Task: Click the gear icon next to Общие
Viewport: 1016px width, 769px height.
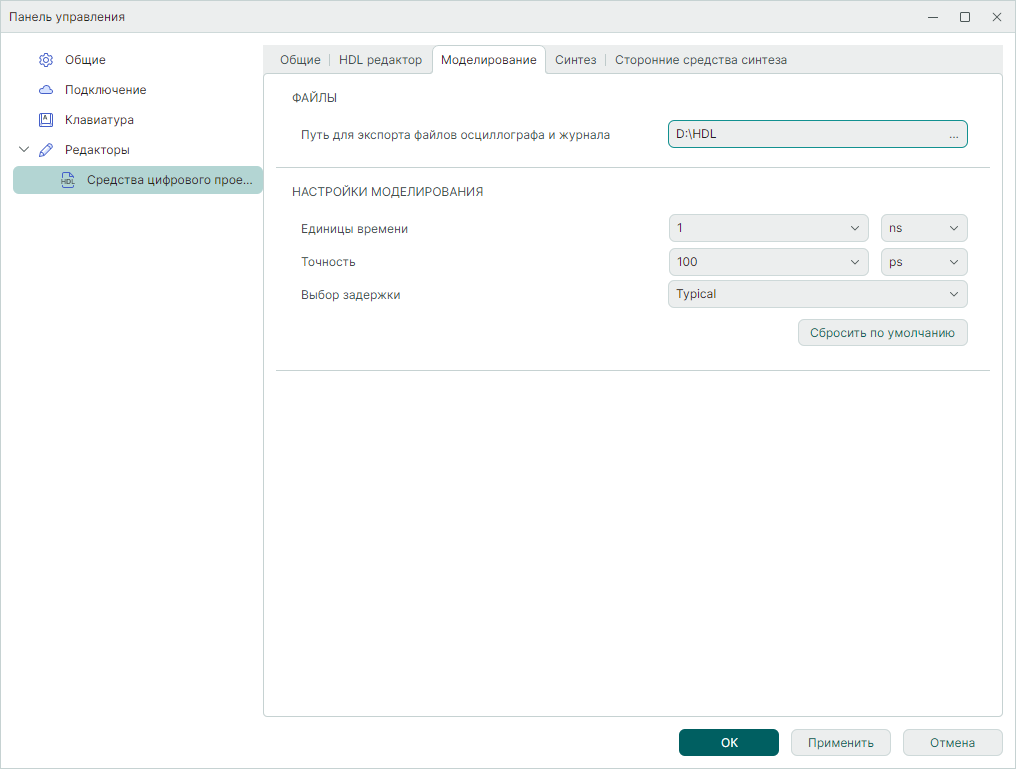Action: point(46,60)
